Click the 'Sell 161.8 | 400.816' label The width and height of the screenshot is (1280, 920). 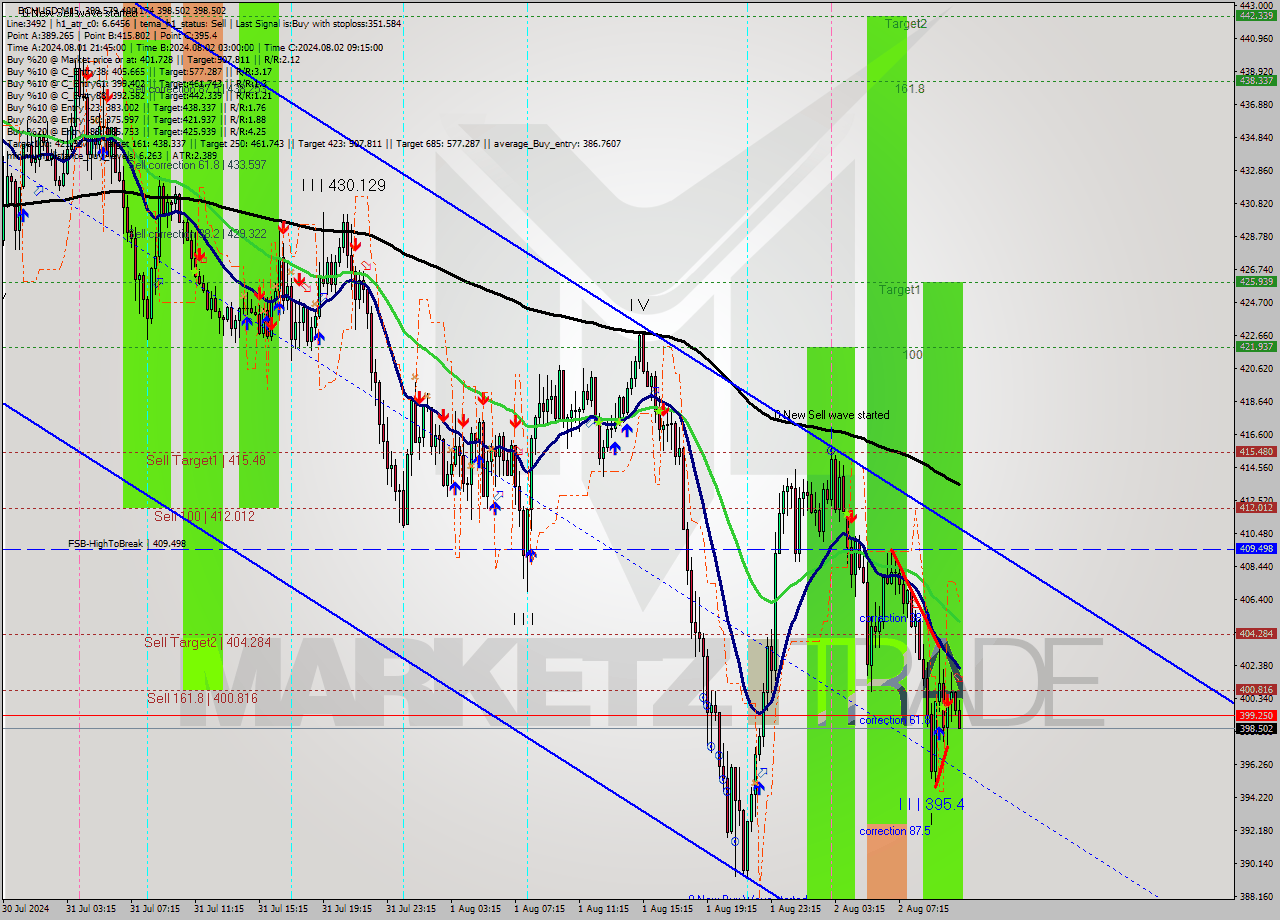point(202,698)
